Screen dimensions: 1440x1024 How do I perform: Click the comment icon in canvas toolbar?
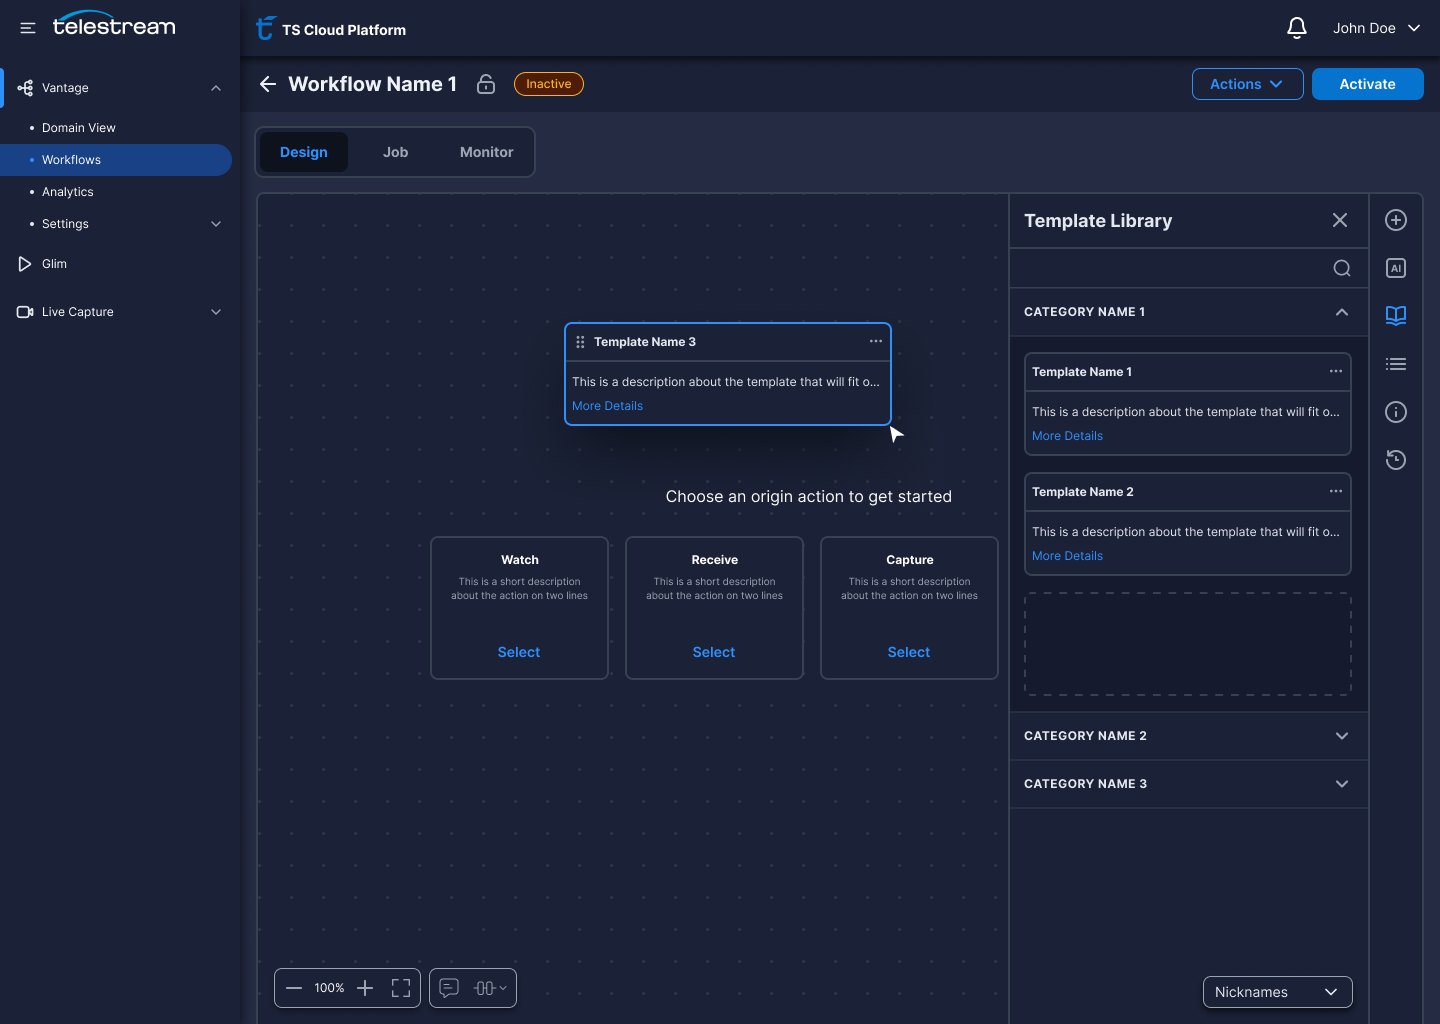(449, 988)
